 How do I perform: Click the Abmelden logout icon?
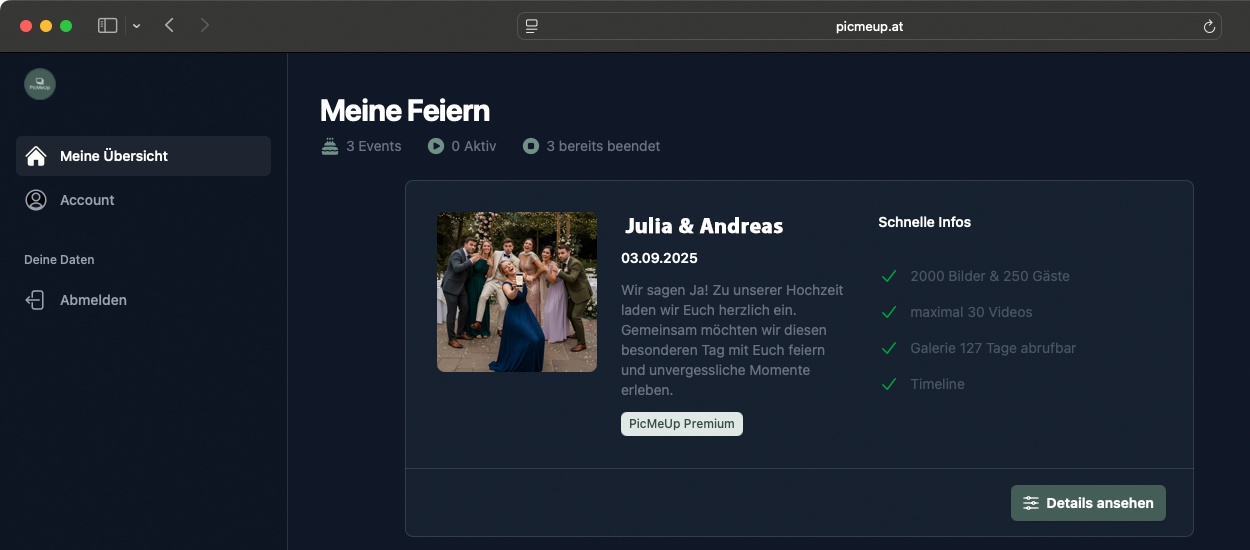pos(36,300)
